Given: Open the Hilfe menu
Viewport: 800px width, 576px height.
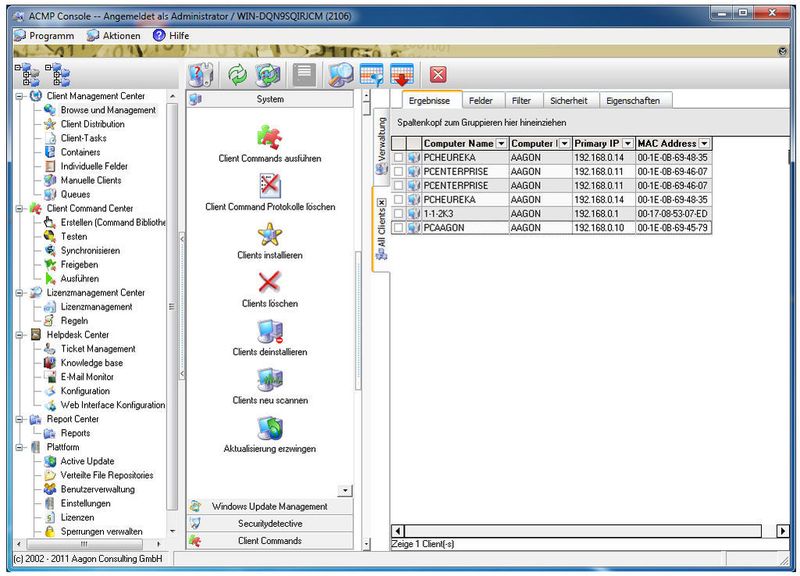Looking at the screenshot, I should [x=171, y=36].
